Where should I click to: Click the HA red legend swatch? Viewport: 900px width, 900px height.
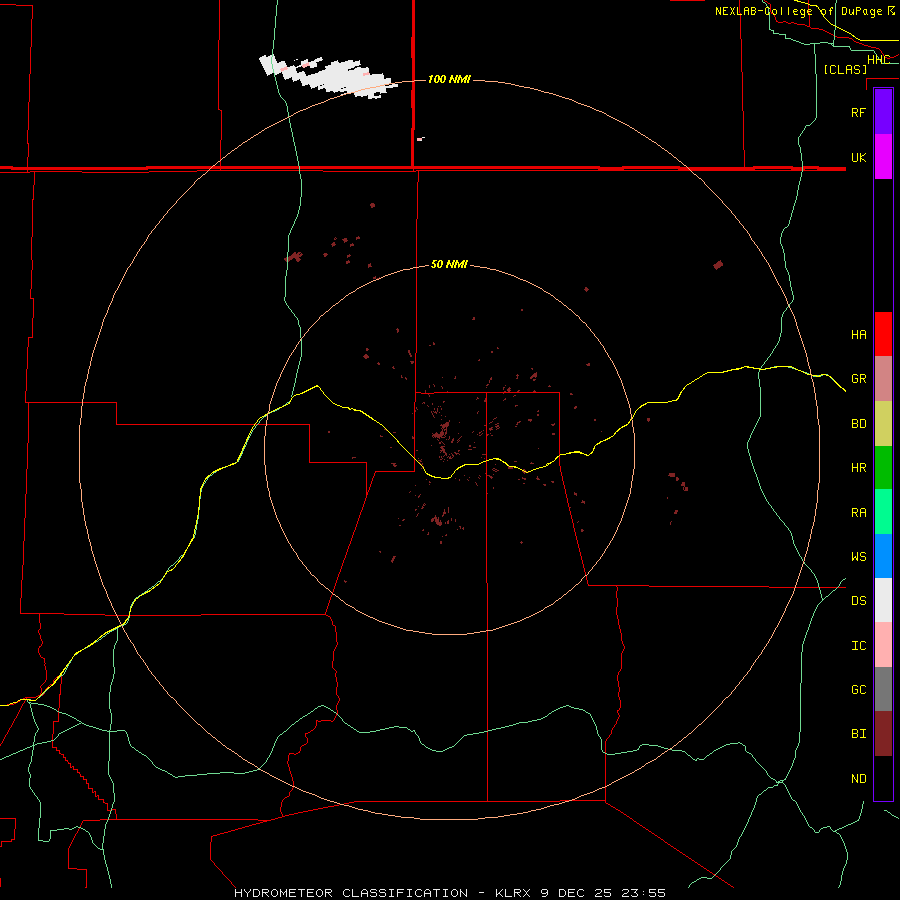pyautogui.click(x=883, y=334)
